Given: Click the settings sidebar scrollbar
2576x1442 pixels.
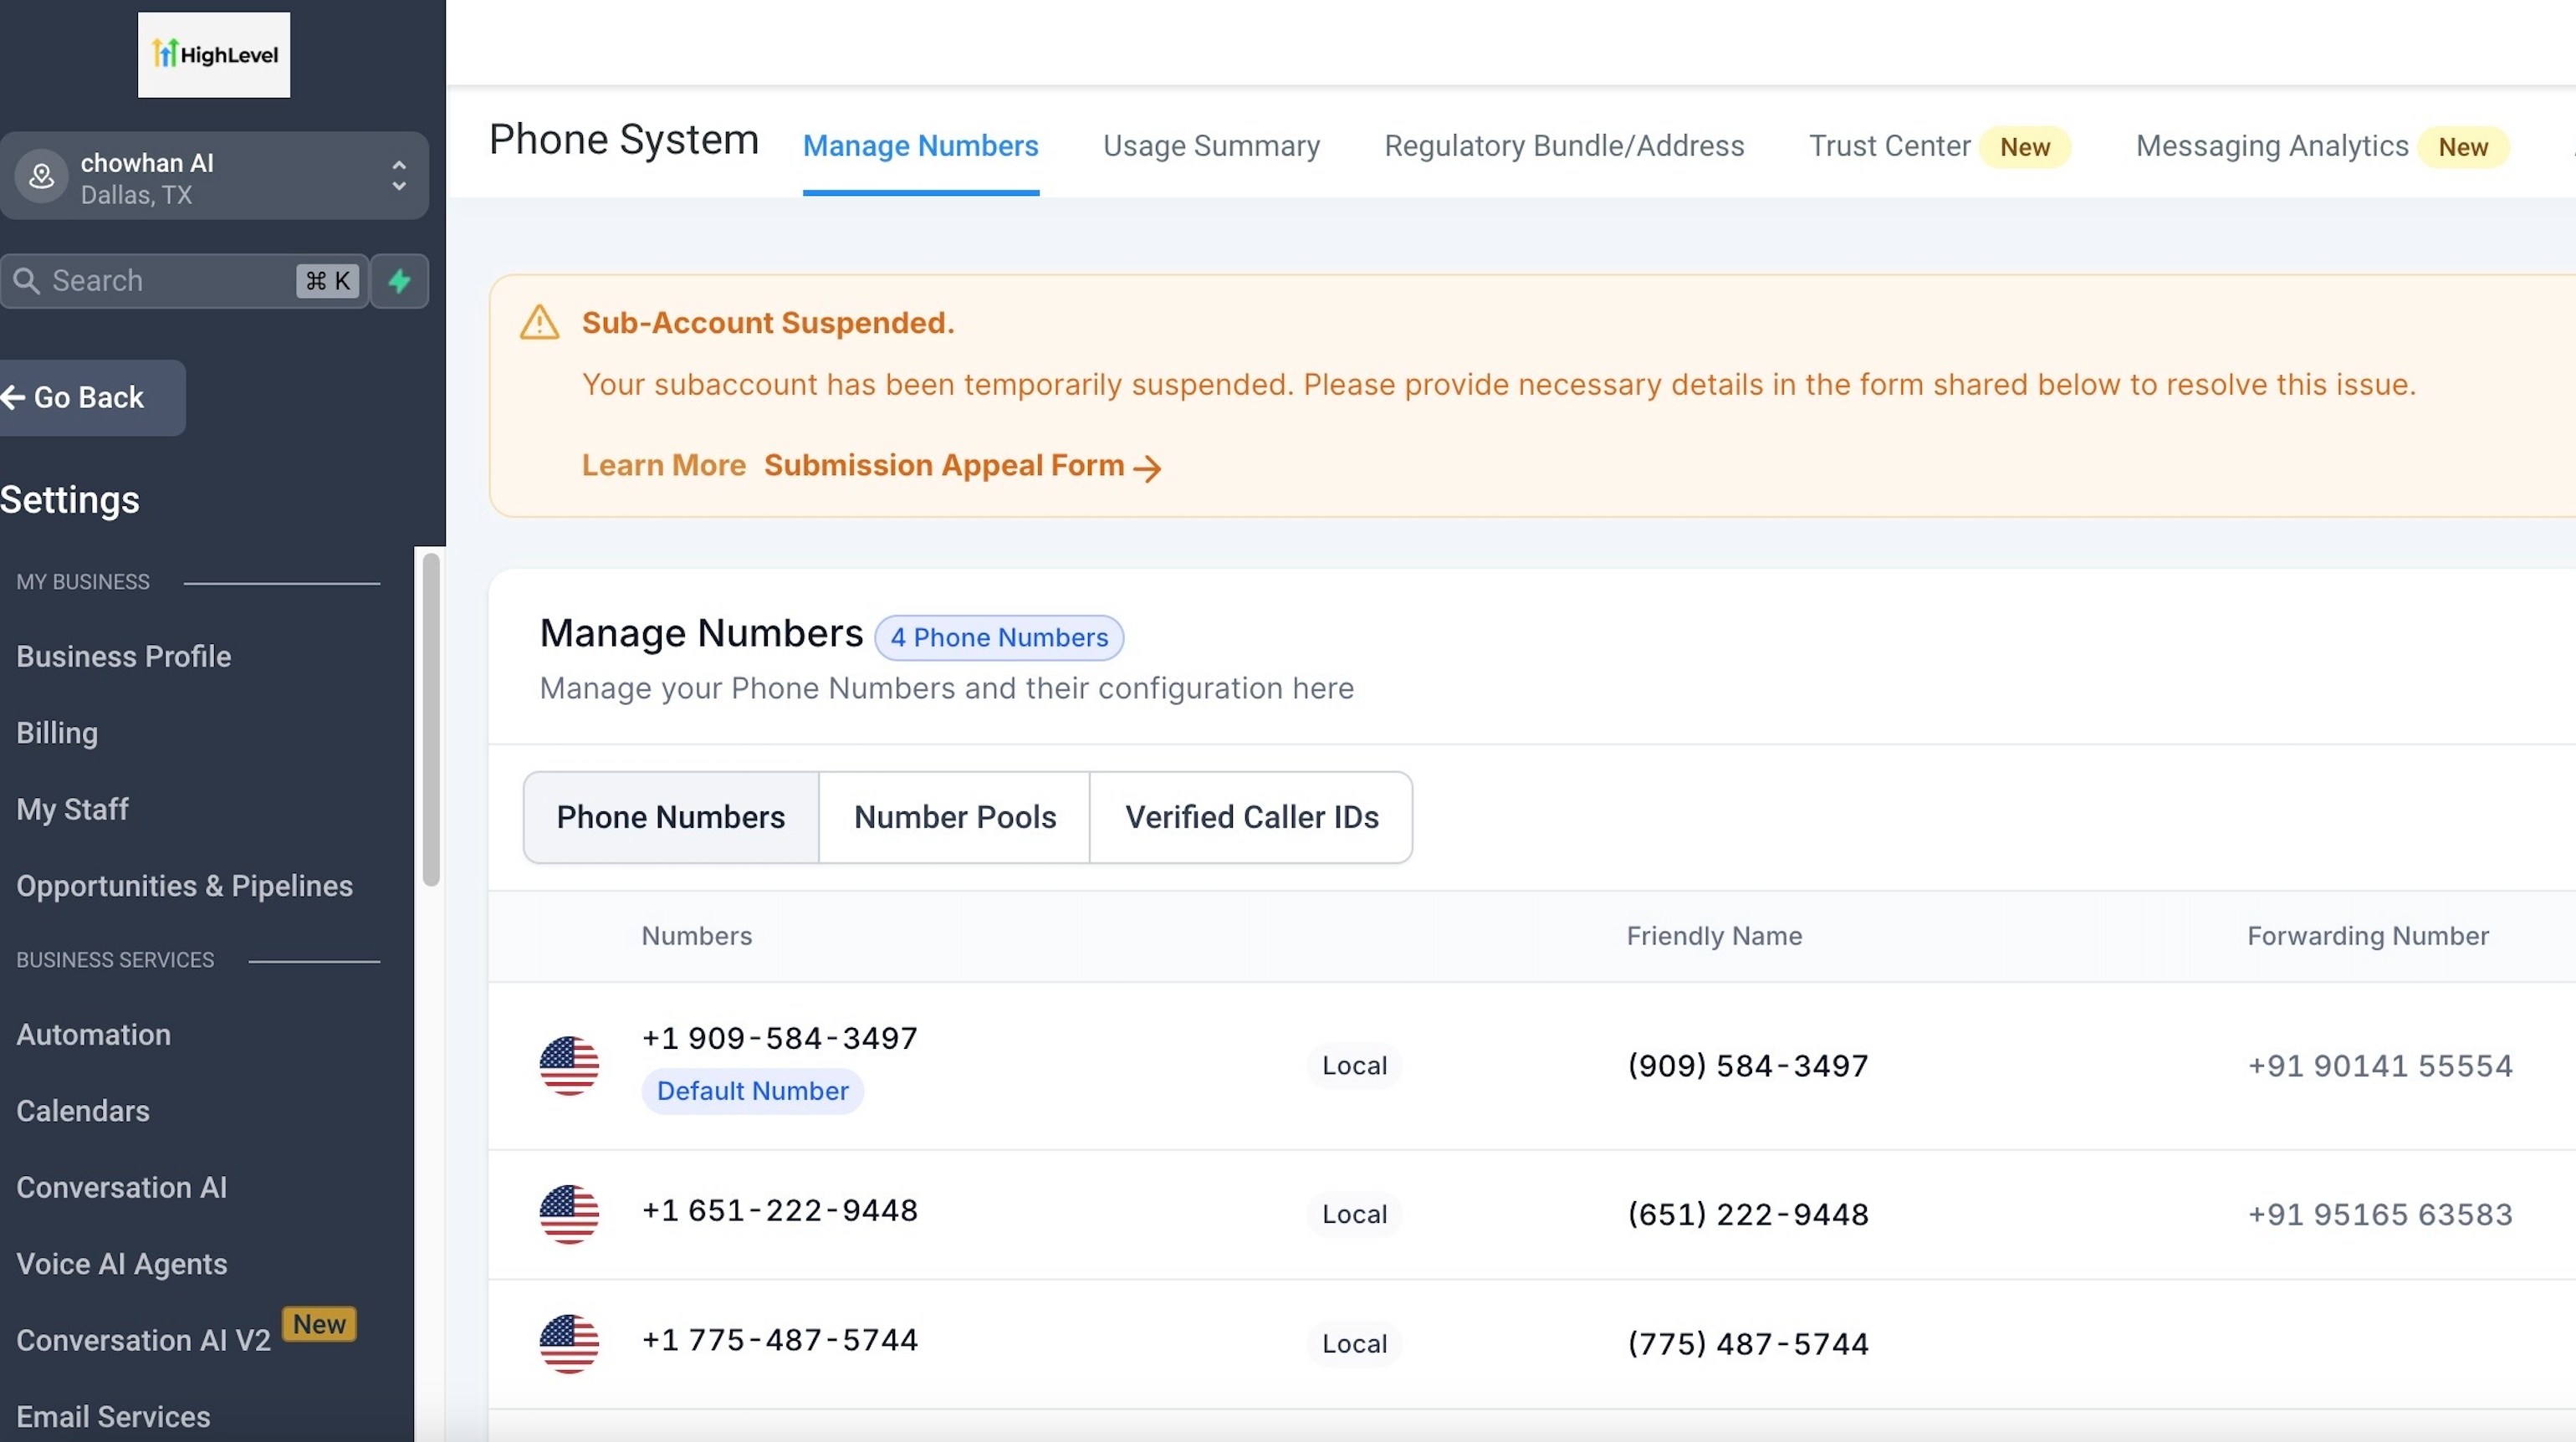Looking at the screenshot, I should pos(431,720).
